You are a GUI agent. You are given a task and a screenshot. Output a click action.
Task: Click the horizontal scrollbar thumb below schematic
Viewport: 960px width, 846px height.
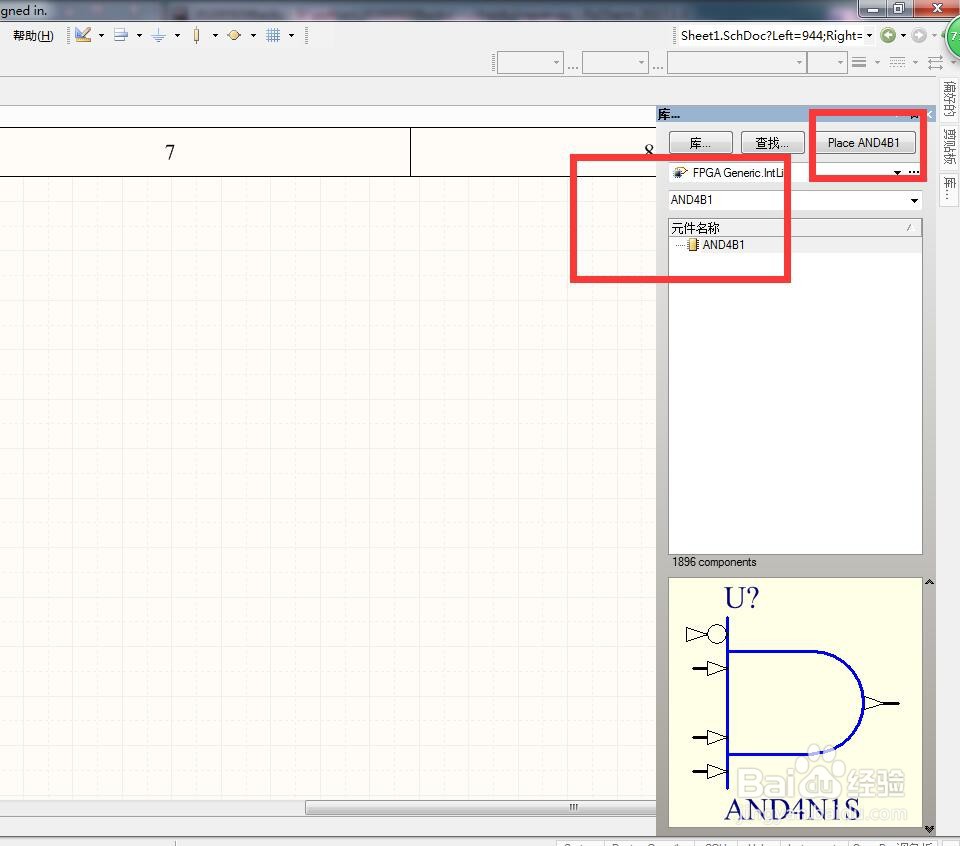tap(481, 807)
